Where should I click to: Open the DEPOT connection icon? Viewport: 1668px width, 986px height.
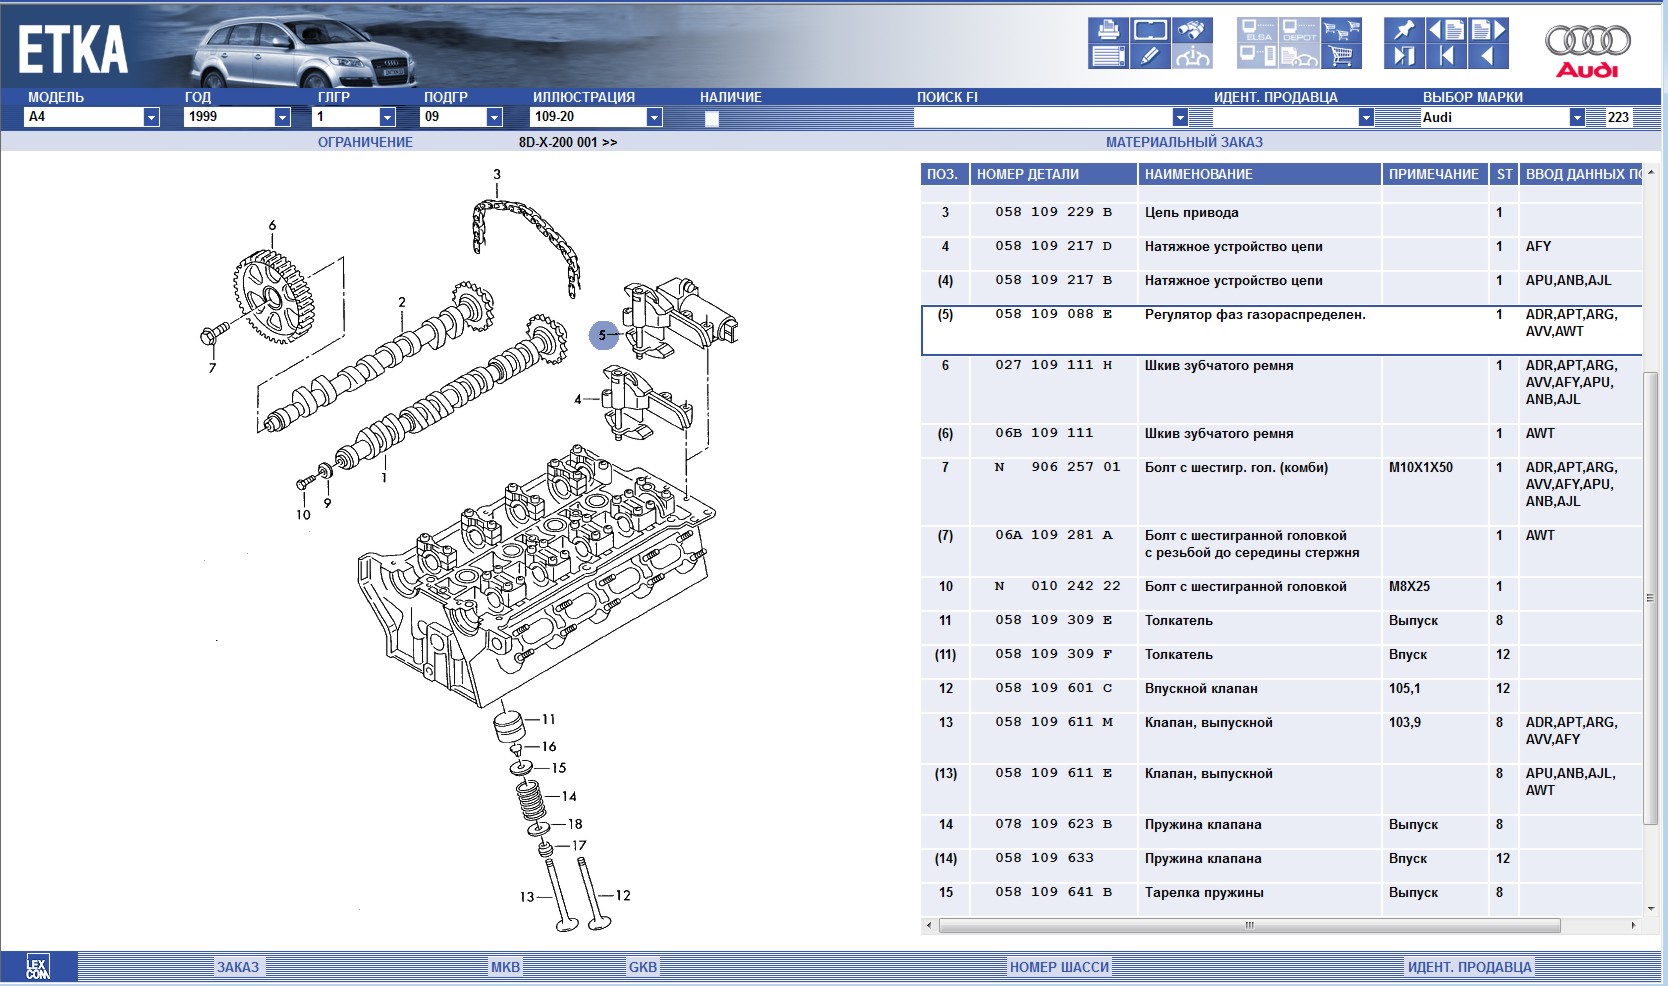[x=1299, y=30]
